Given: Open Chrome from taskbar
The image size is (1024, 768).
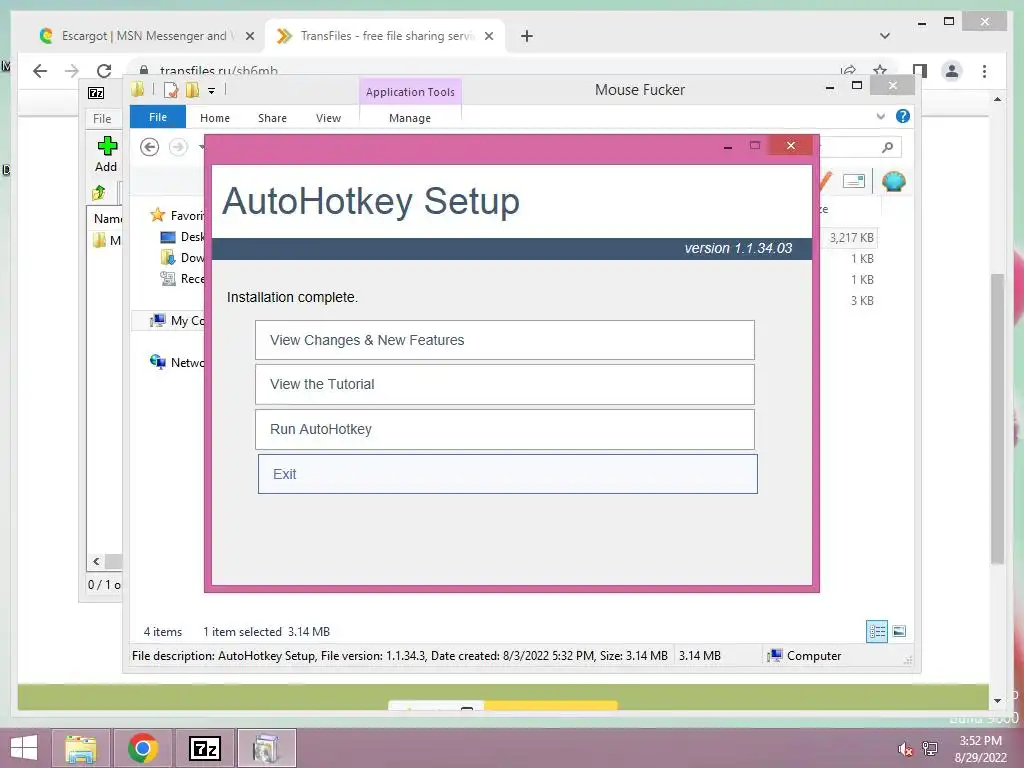Looking at the screenshot, I should point(142,748).
